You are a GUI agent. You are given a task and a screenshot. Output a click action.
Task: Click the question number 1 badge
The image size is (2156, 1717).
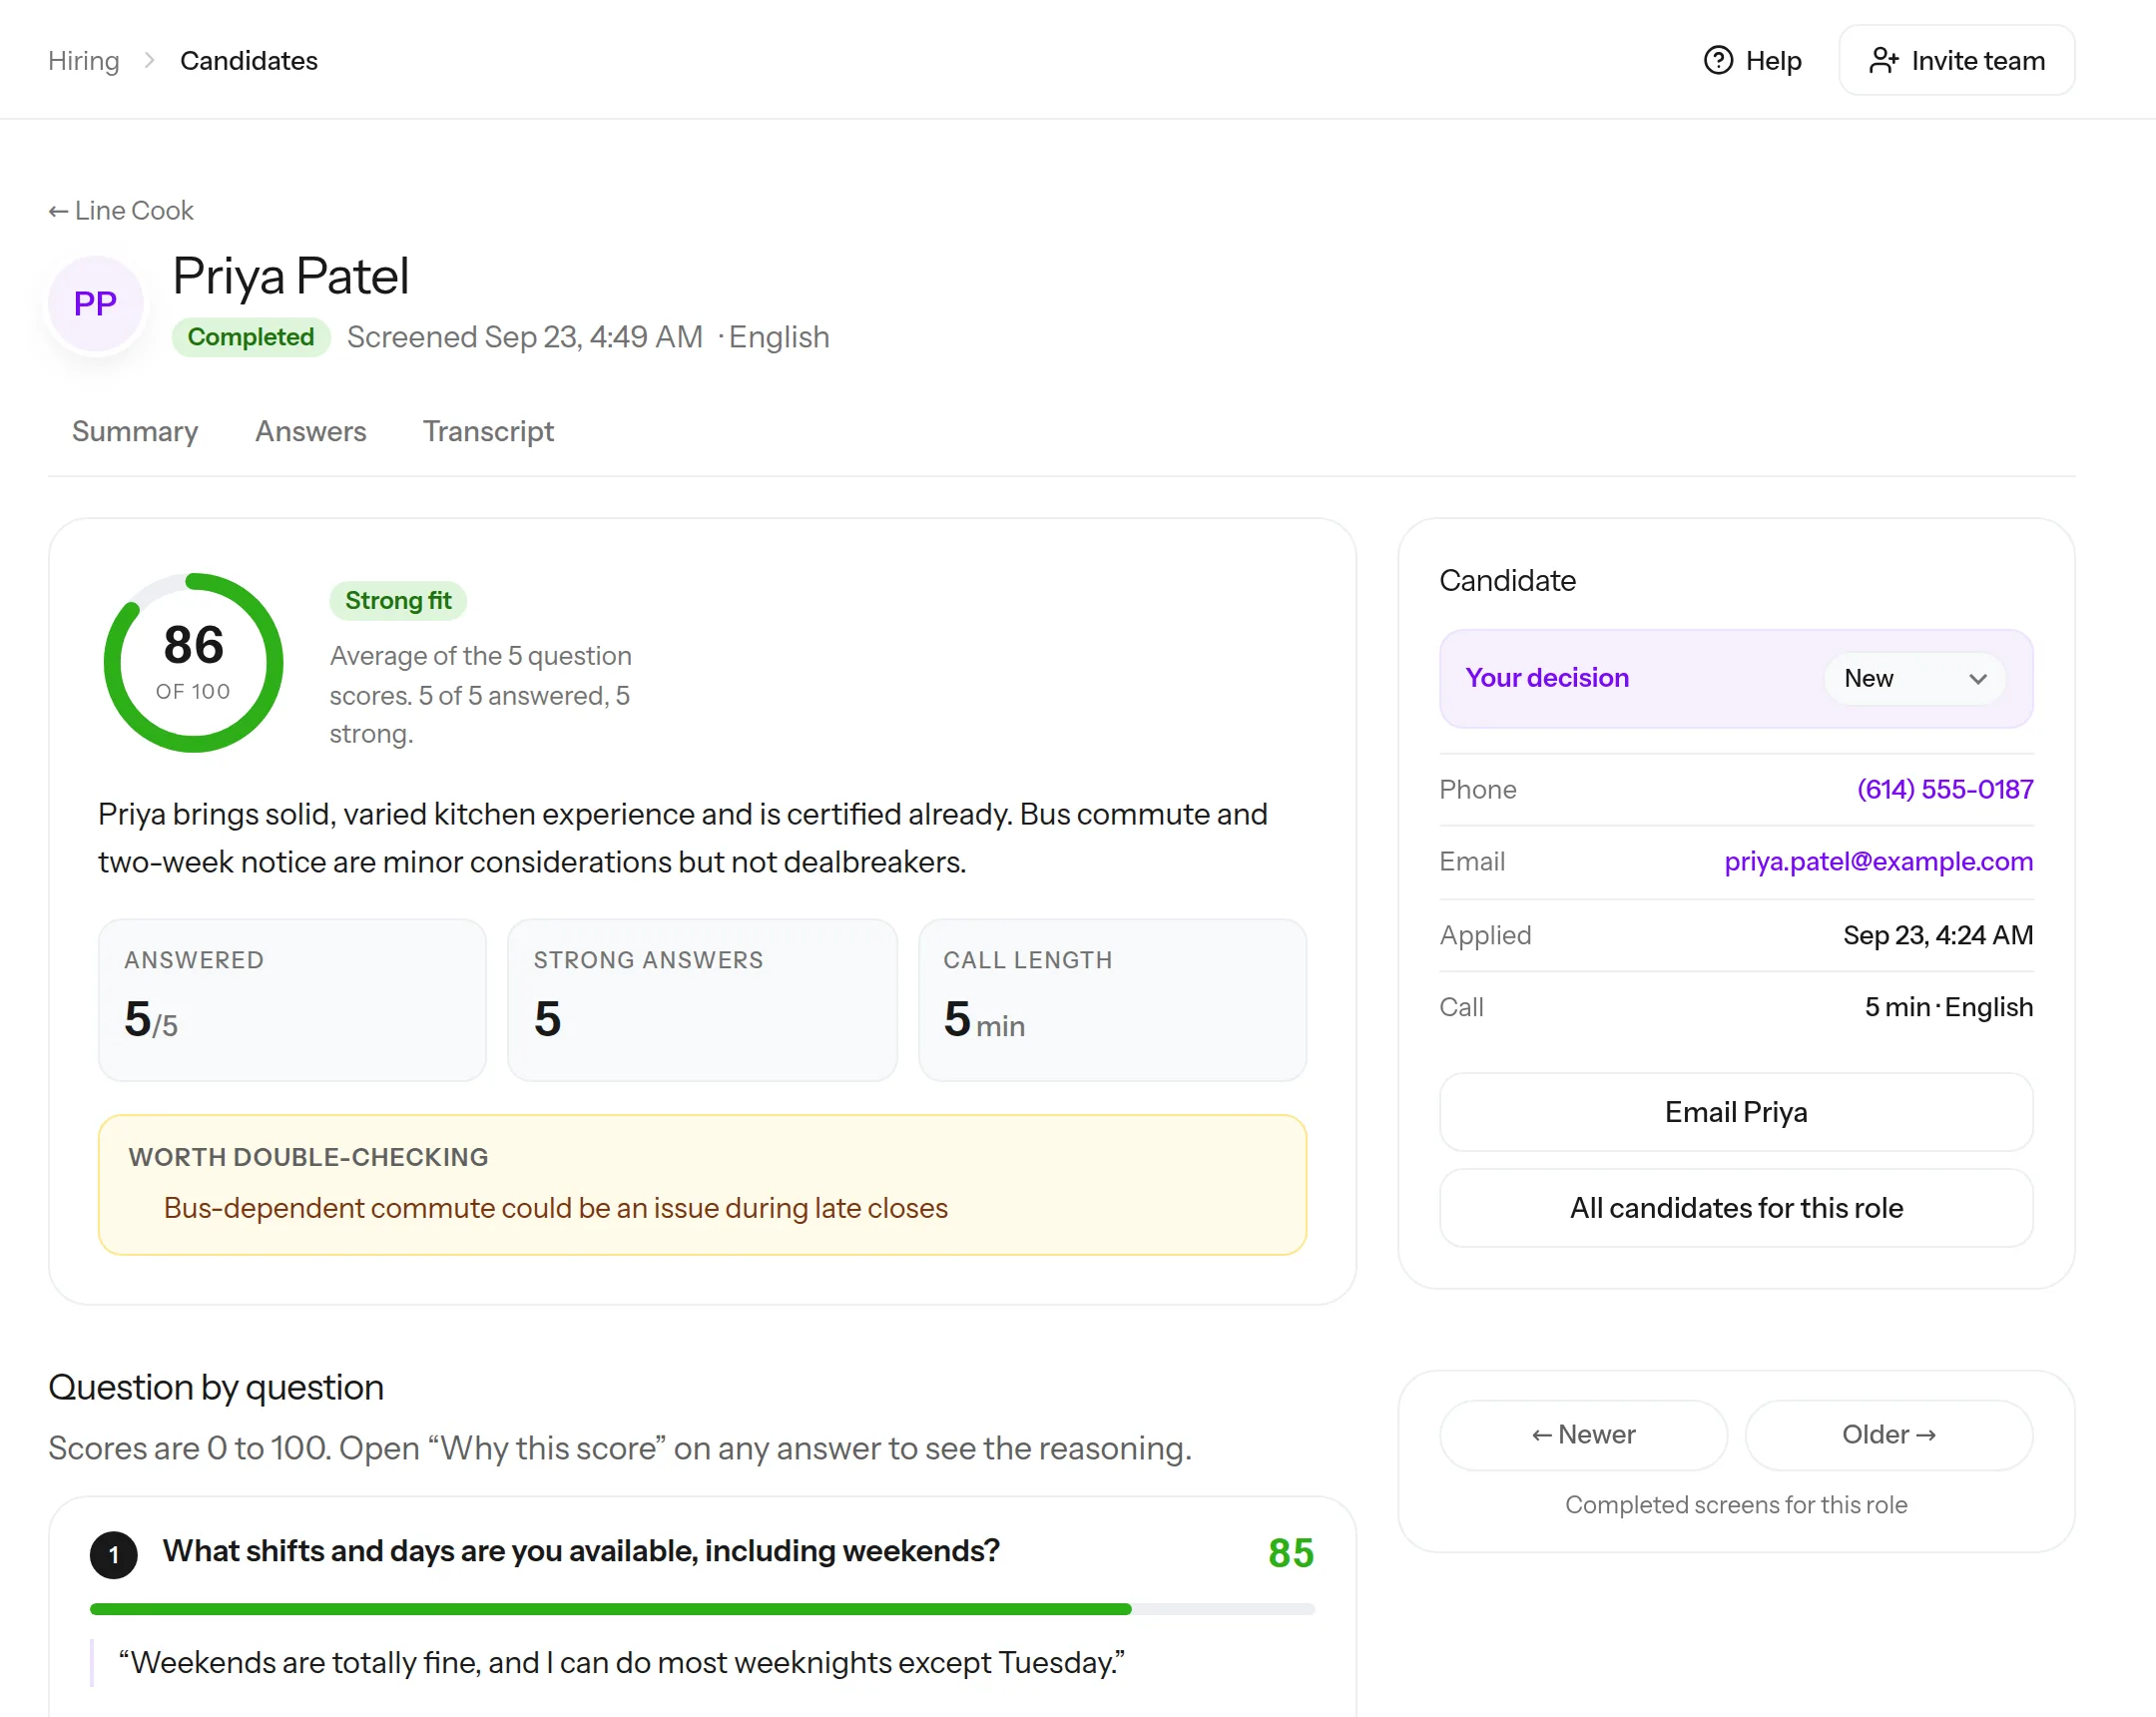click(114, 1554)
